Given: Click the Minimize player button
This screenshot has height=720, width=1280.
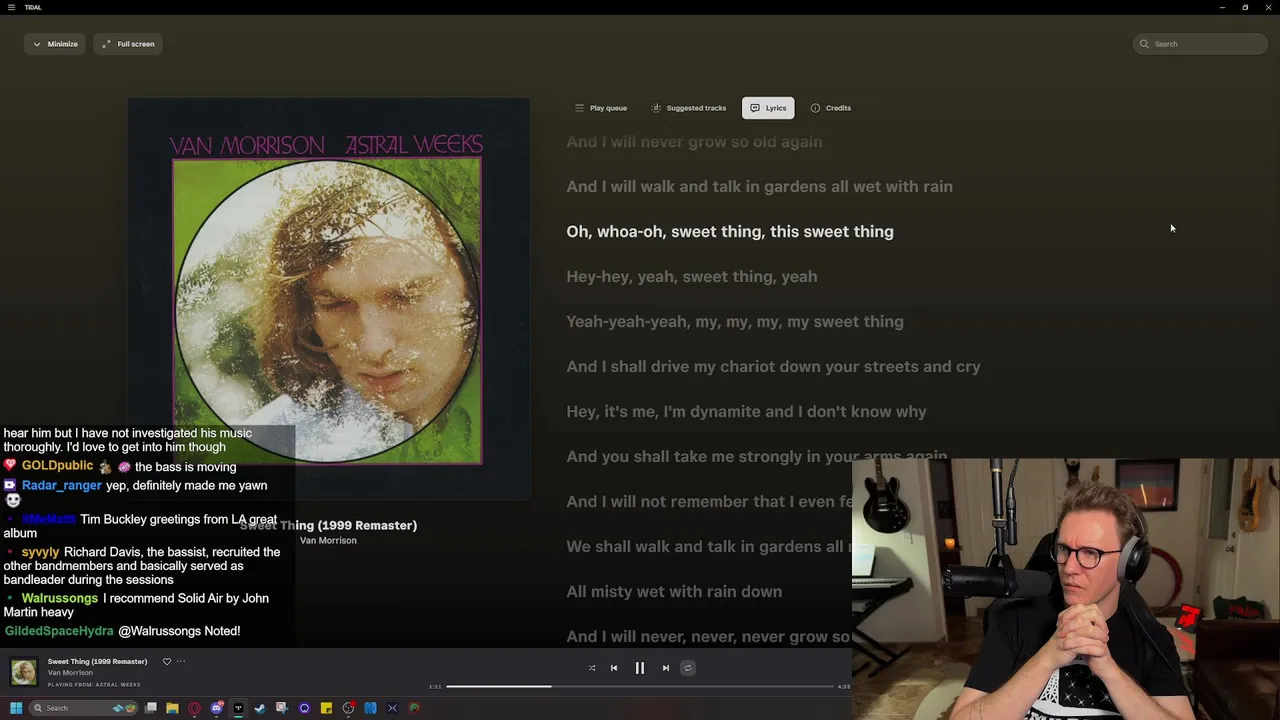Looking at the screenshot, I should (55, 44).
